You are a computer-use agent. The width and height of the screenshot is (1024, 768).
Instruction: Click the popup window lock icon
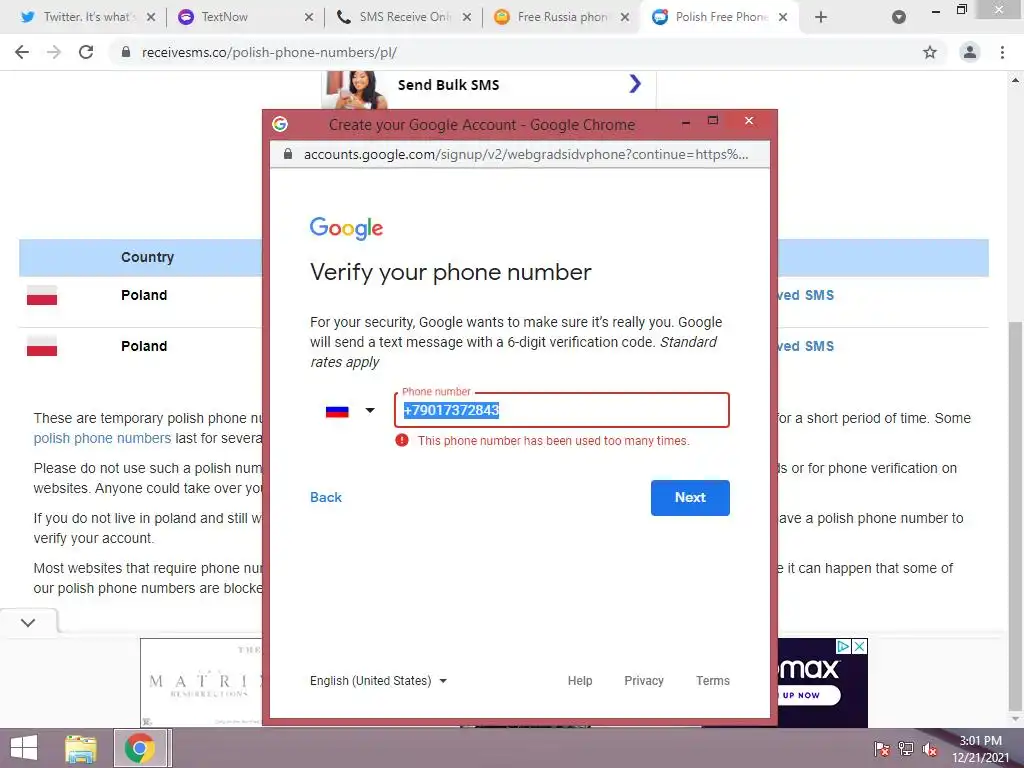pyautogui.click(x=287, y=154)
